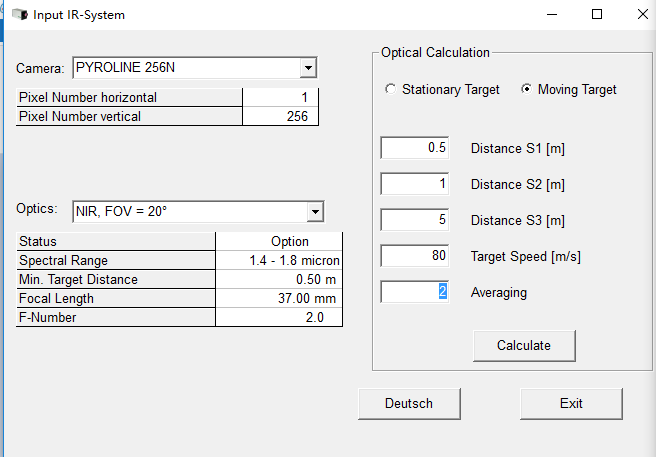
Task: Maximize the Input IR-System window
Action: pos(597,15)
